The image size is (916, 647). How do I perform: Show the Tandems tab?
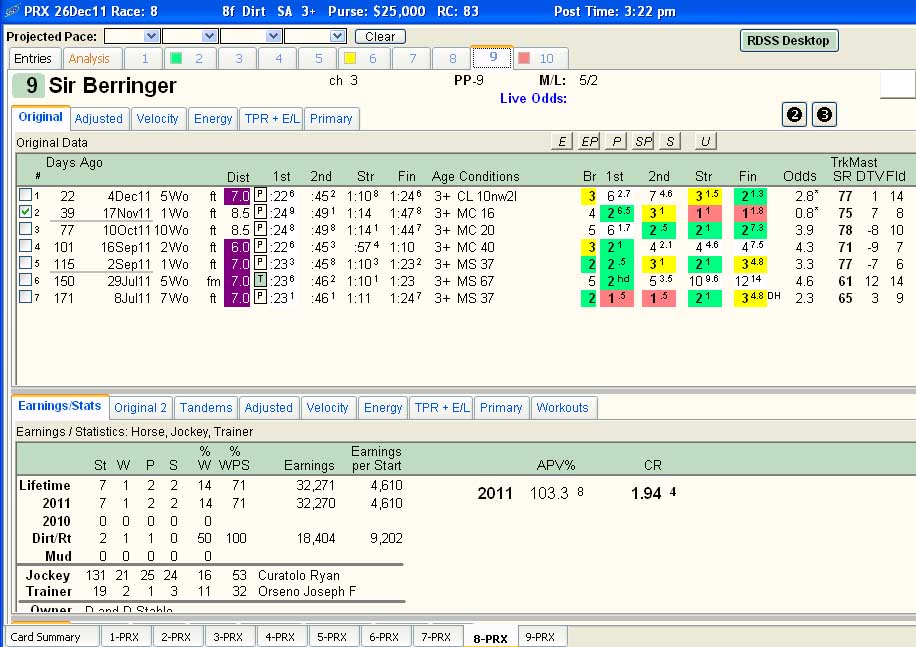tap(206, 408)
